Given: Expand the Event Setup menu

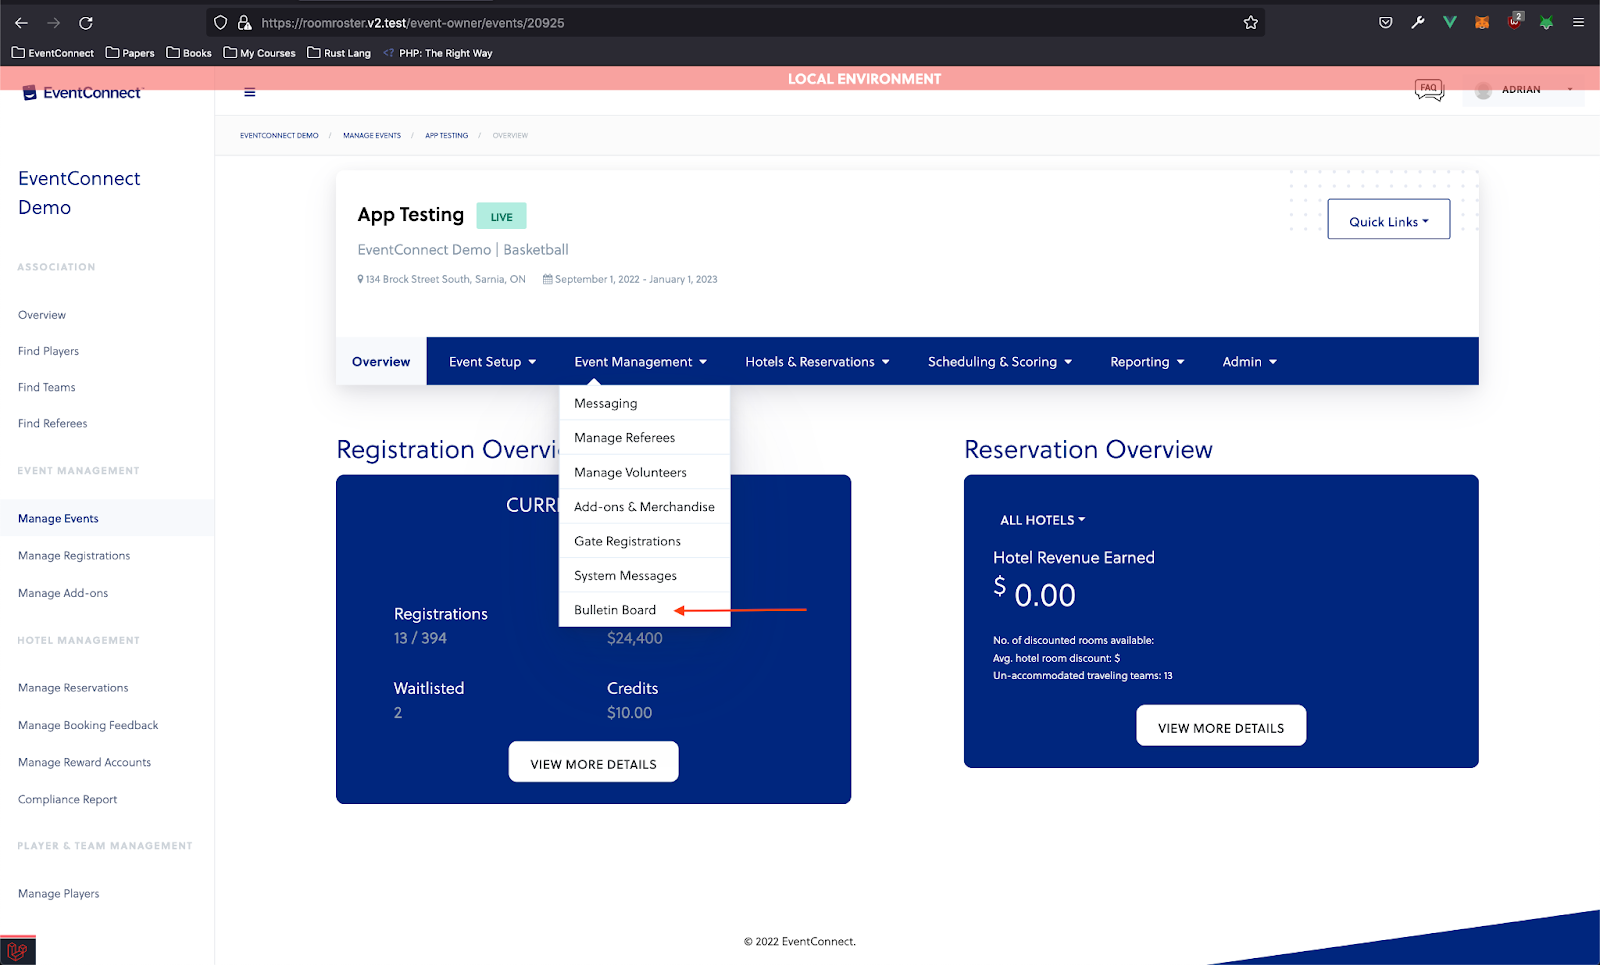Looking at the screenshot, I should pos(492,362).
